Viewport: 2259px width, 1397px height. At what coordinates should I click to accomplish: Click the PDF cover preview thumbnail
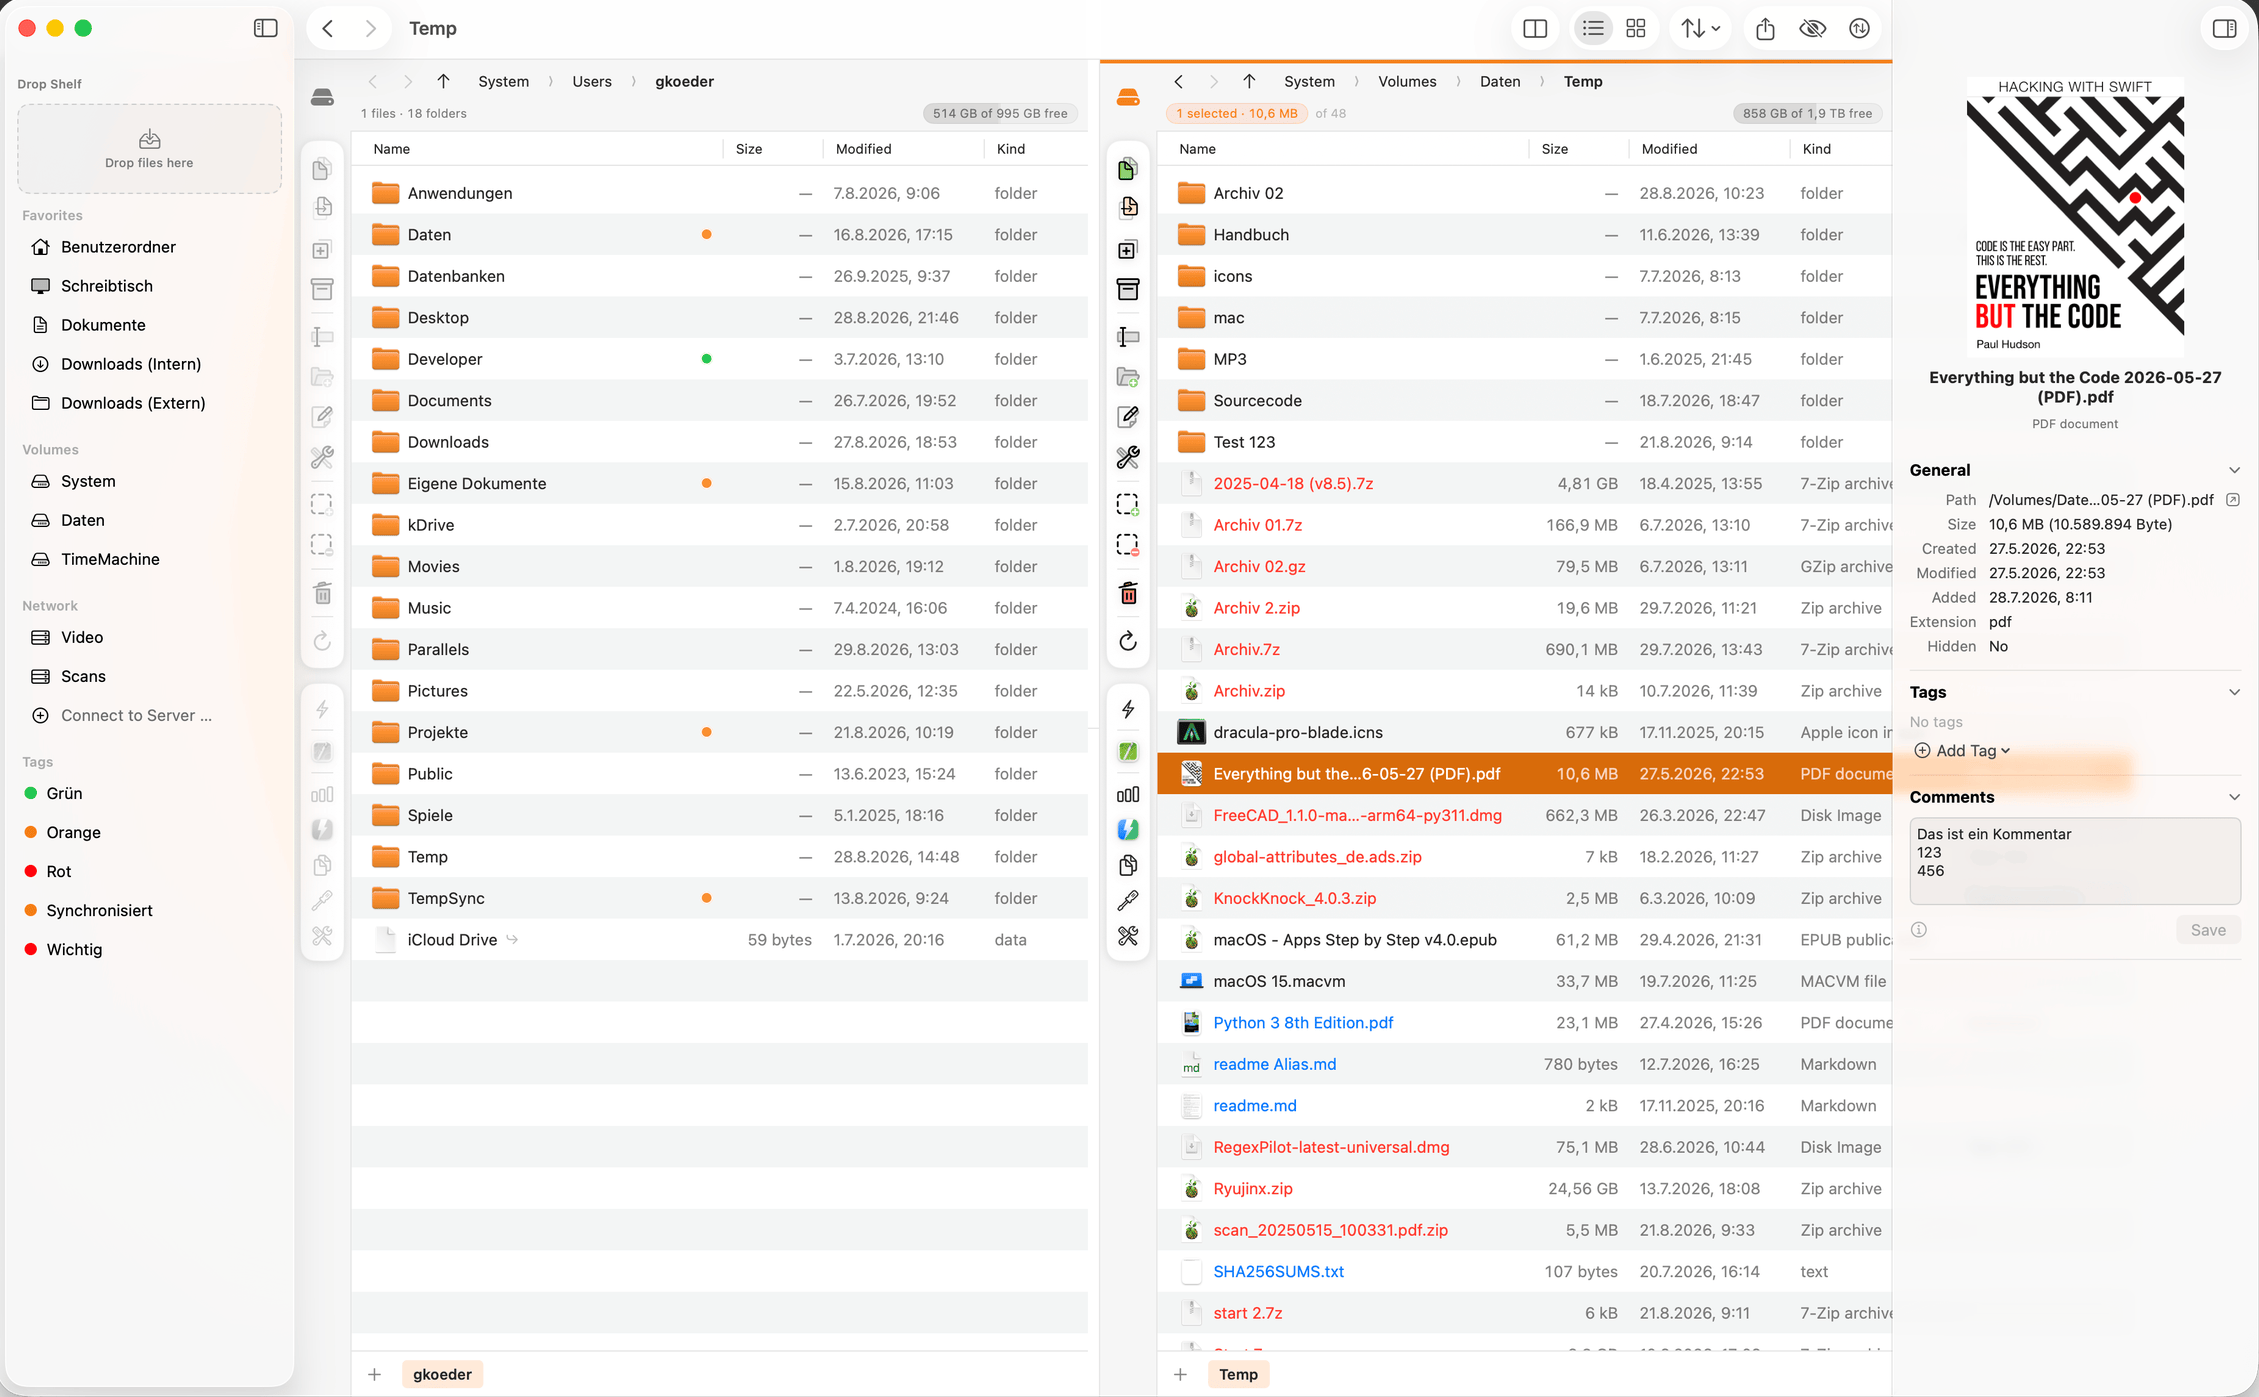pos(2075,217)
